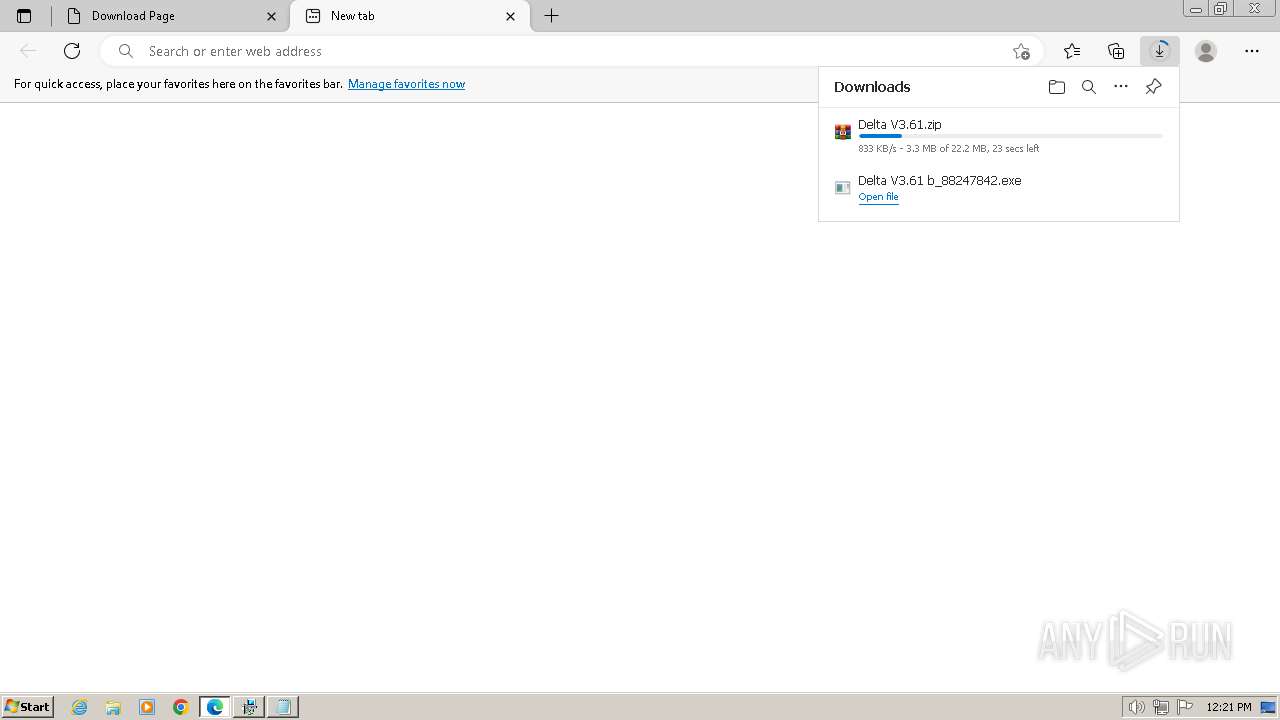1280x720 pixels.
Task: Click the download speed status text
Action: pyautogui.click(x=948, y=148)
